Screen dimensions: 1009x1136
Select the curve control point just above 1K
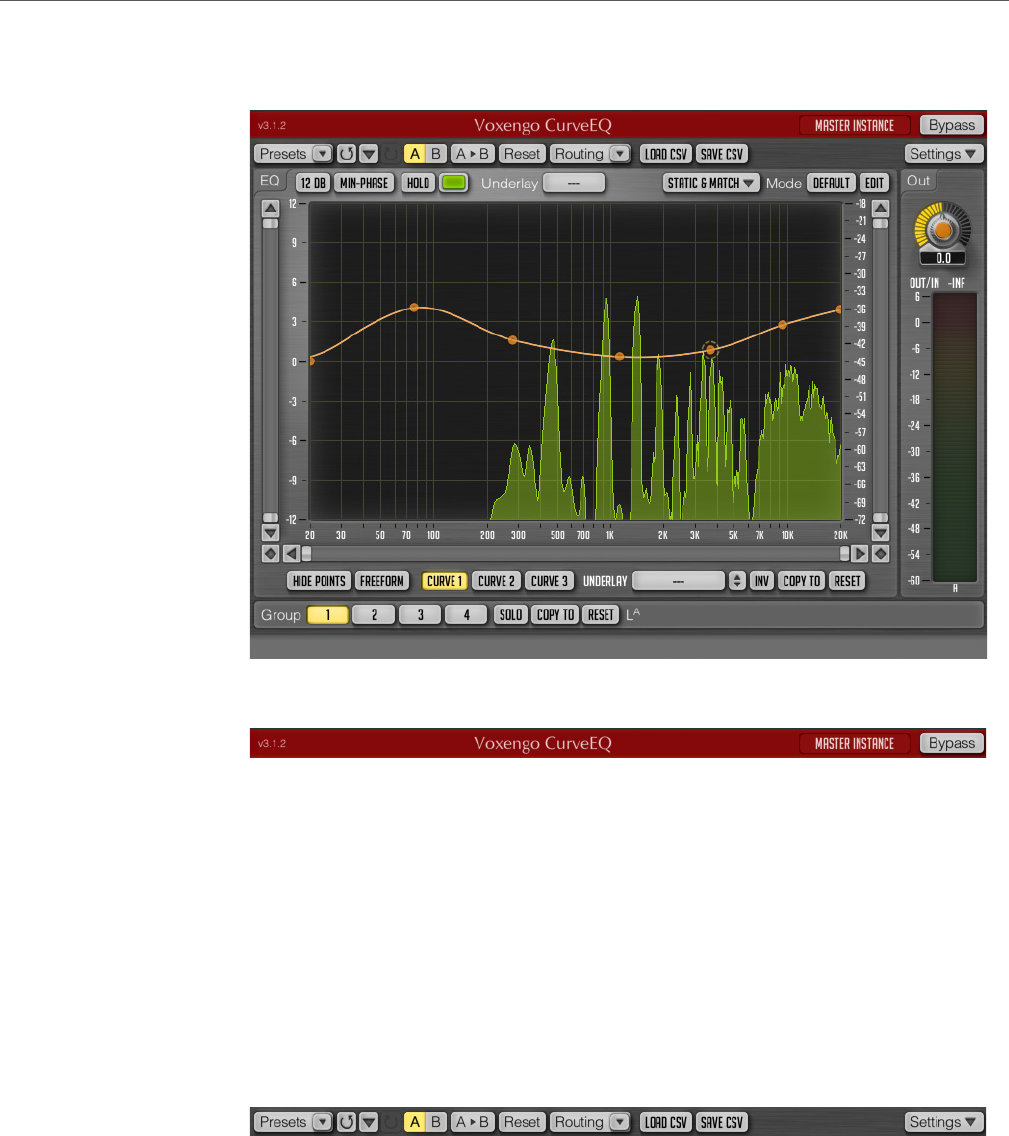pyautogui.click(x=619, y=356)
